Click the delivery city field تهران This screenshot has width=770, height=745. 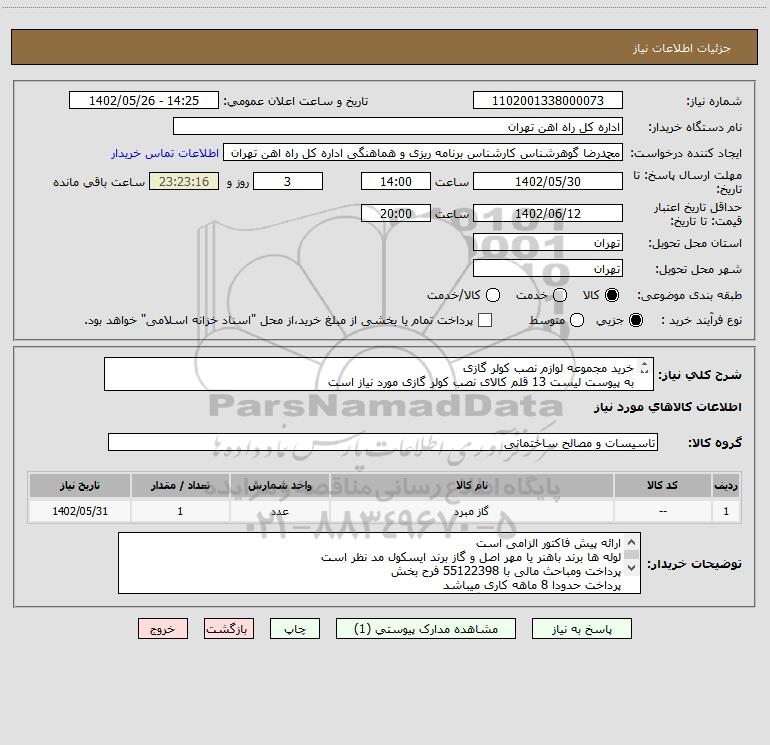click(x=548, y=269)
